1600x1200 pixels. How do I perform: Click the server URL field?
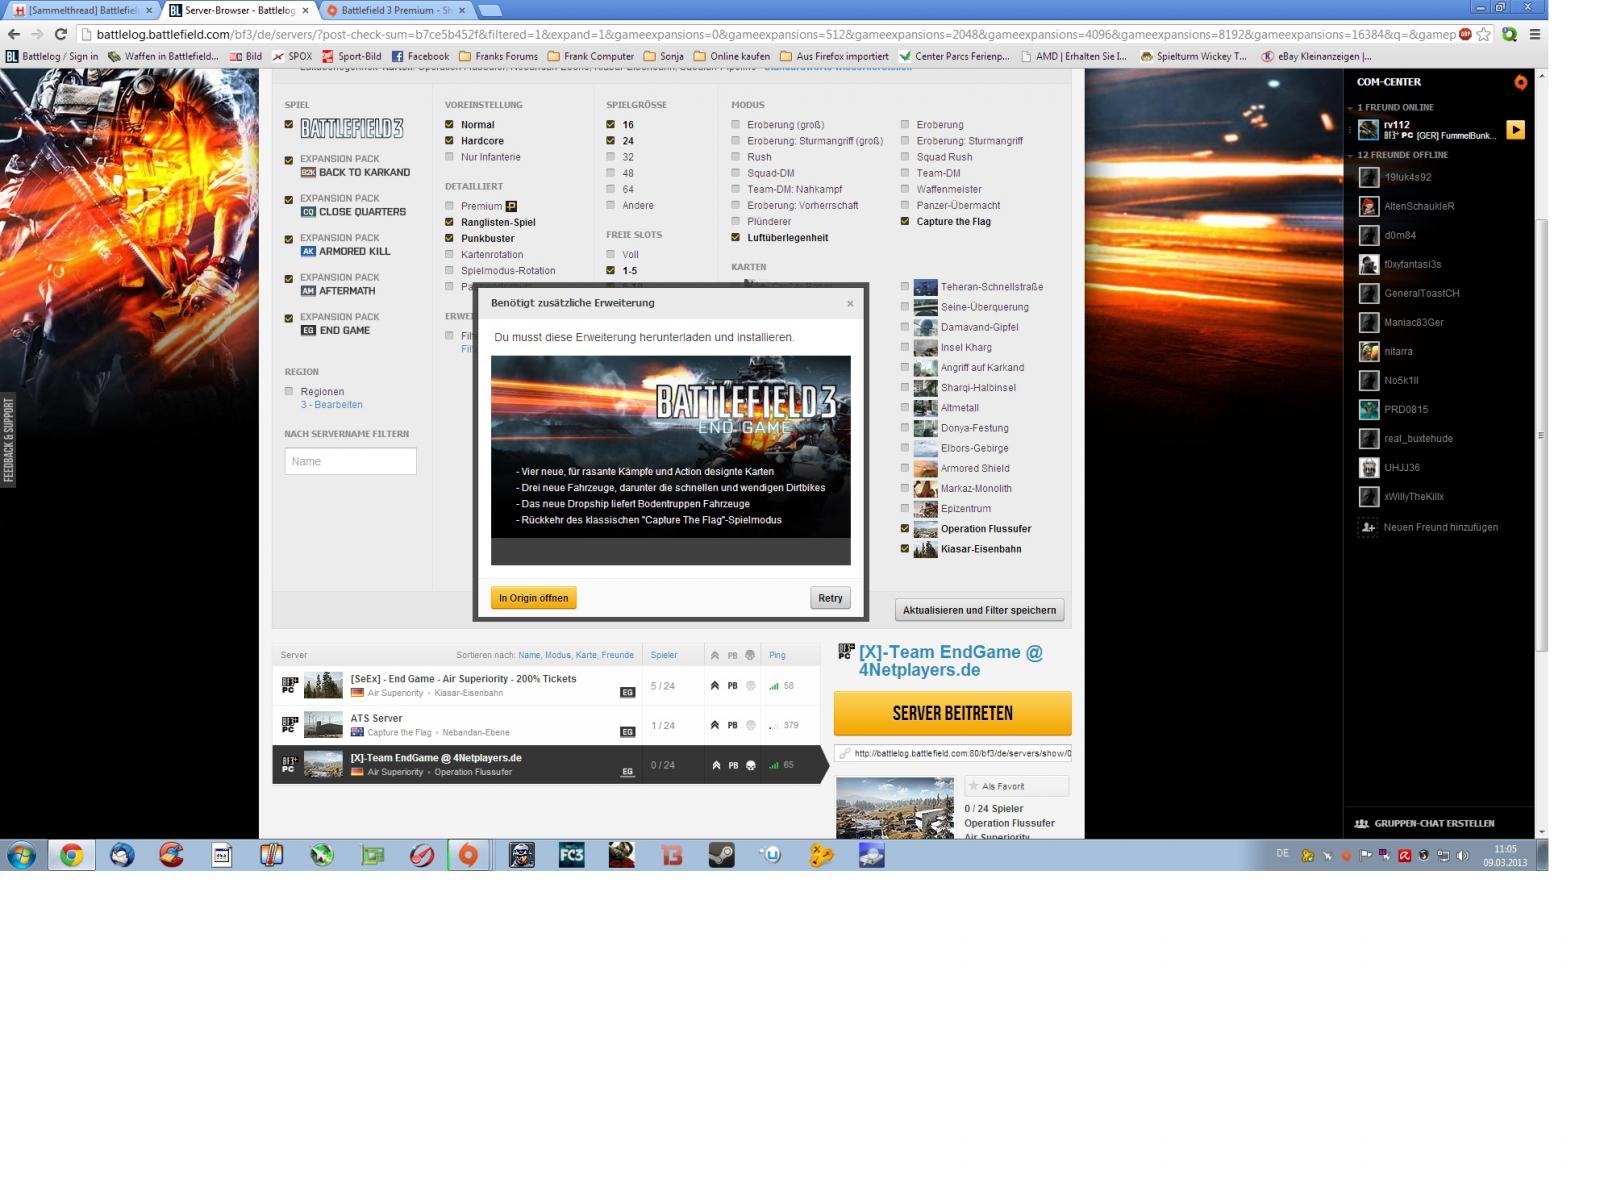pos(952,753)
